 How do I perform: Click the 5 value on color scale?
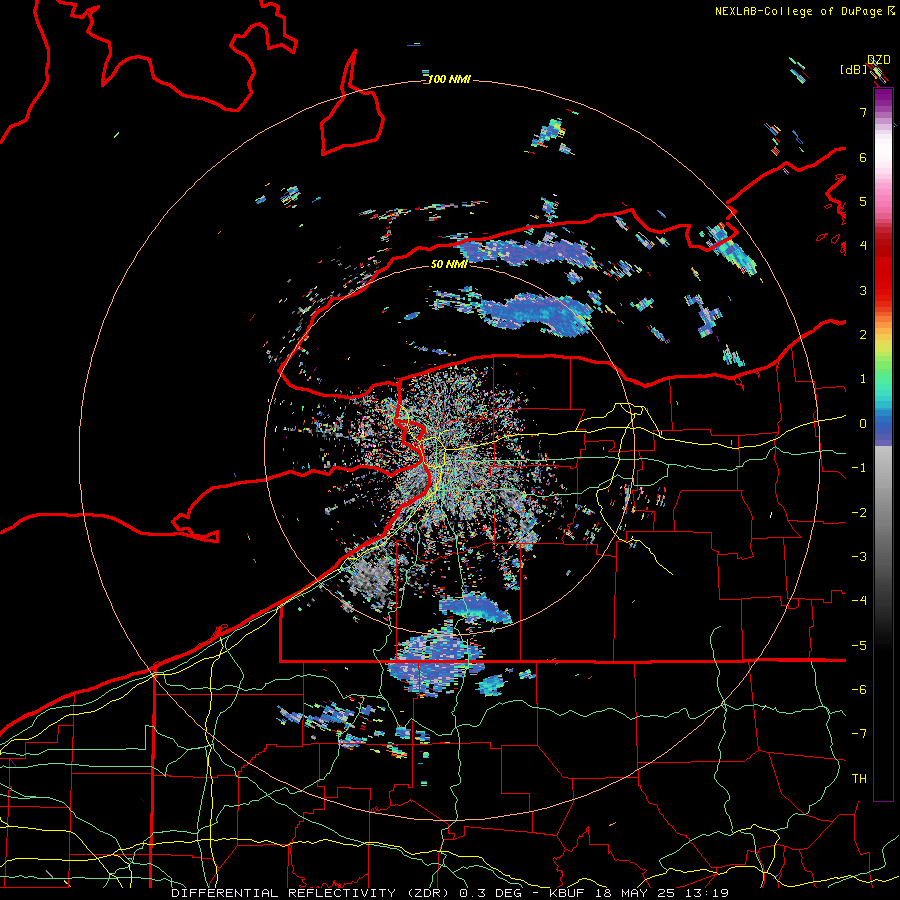click(863, 201)
